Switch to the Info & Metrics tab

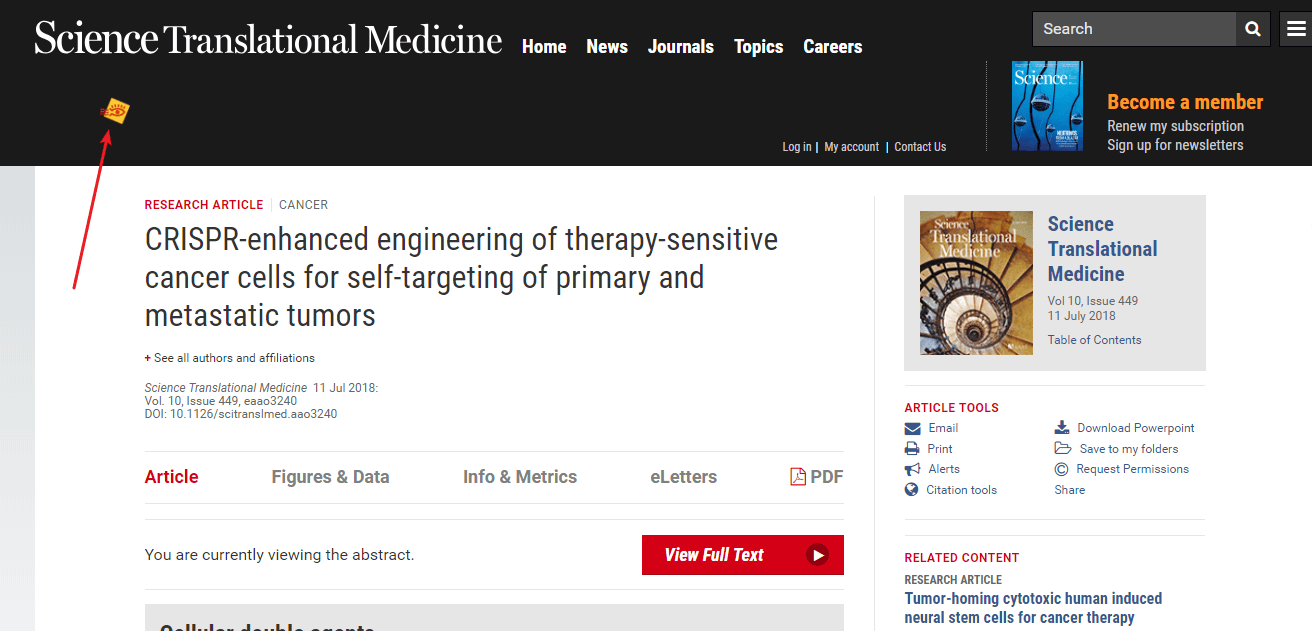pyautogui.click(x=519, y=477)
